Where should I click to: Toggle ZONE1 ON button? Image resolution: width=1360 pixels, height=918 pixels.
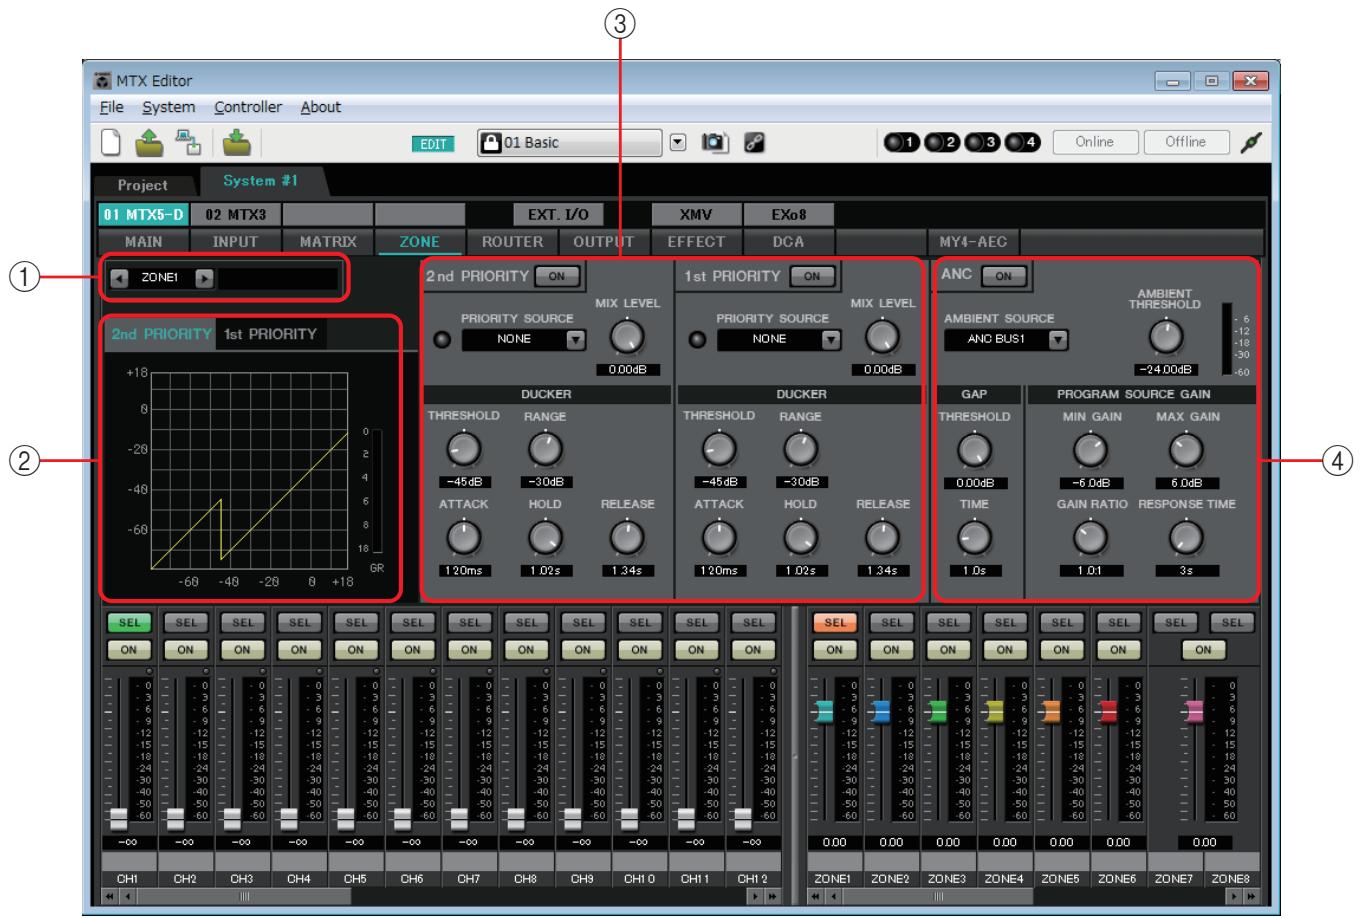(835, 649)
